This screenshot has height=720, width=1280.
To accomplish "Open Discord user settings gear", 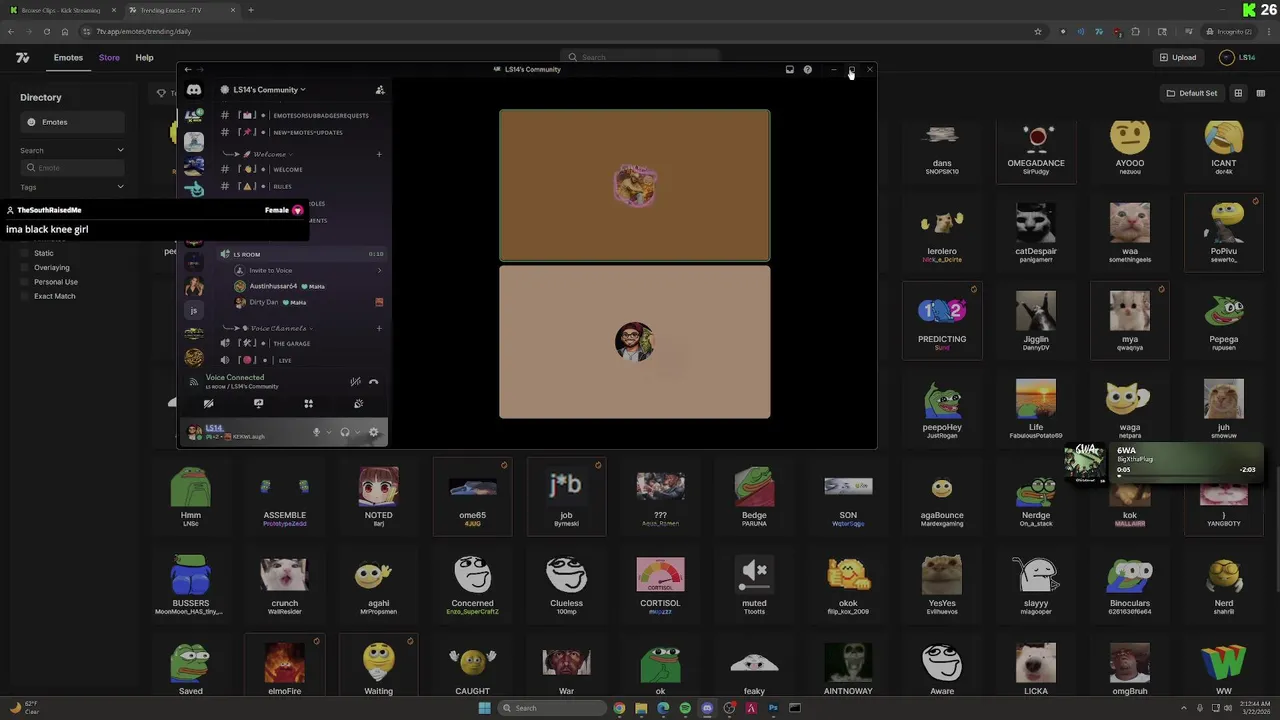I will pyautogui.click(x=374, y=432).
